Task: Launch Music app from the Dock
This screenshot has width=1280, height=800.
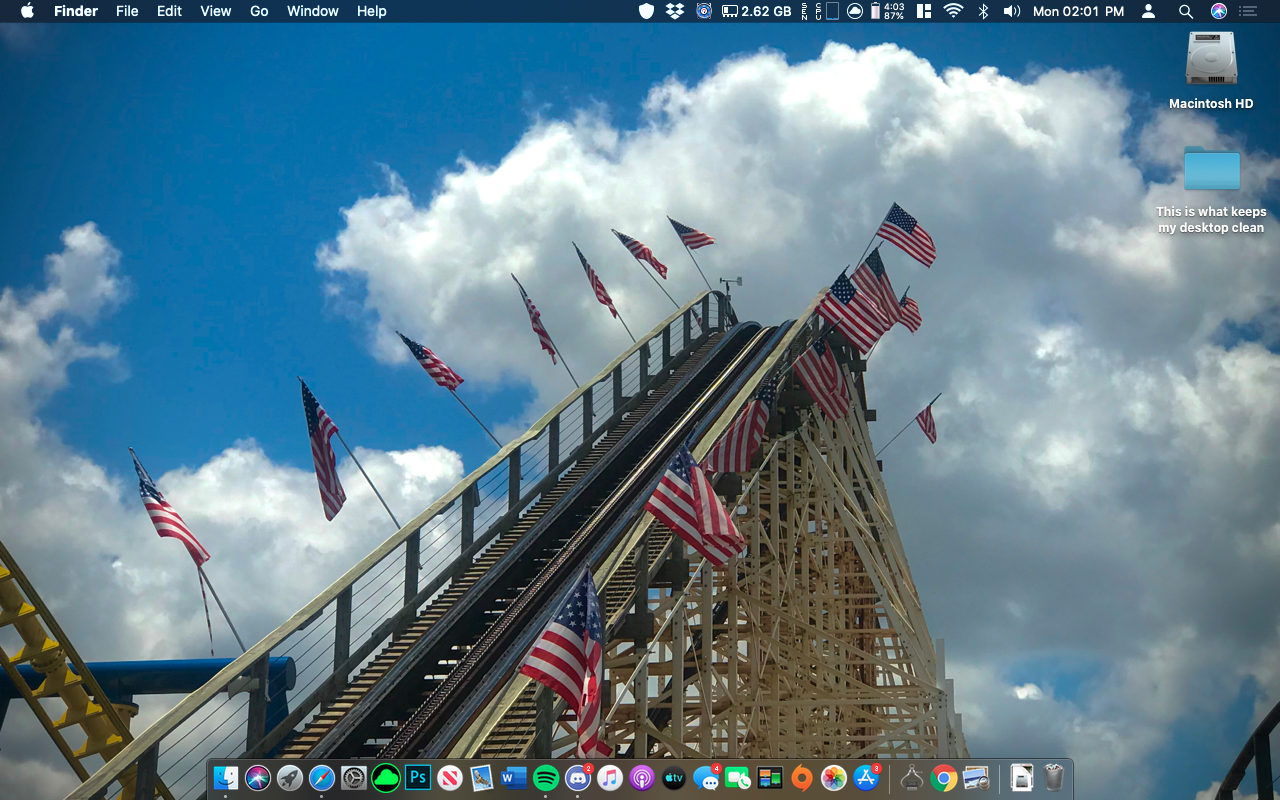Action: coord(610,777)
